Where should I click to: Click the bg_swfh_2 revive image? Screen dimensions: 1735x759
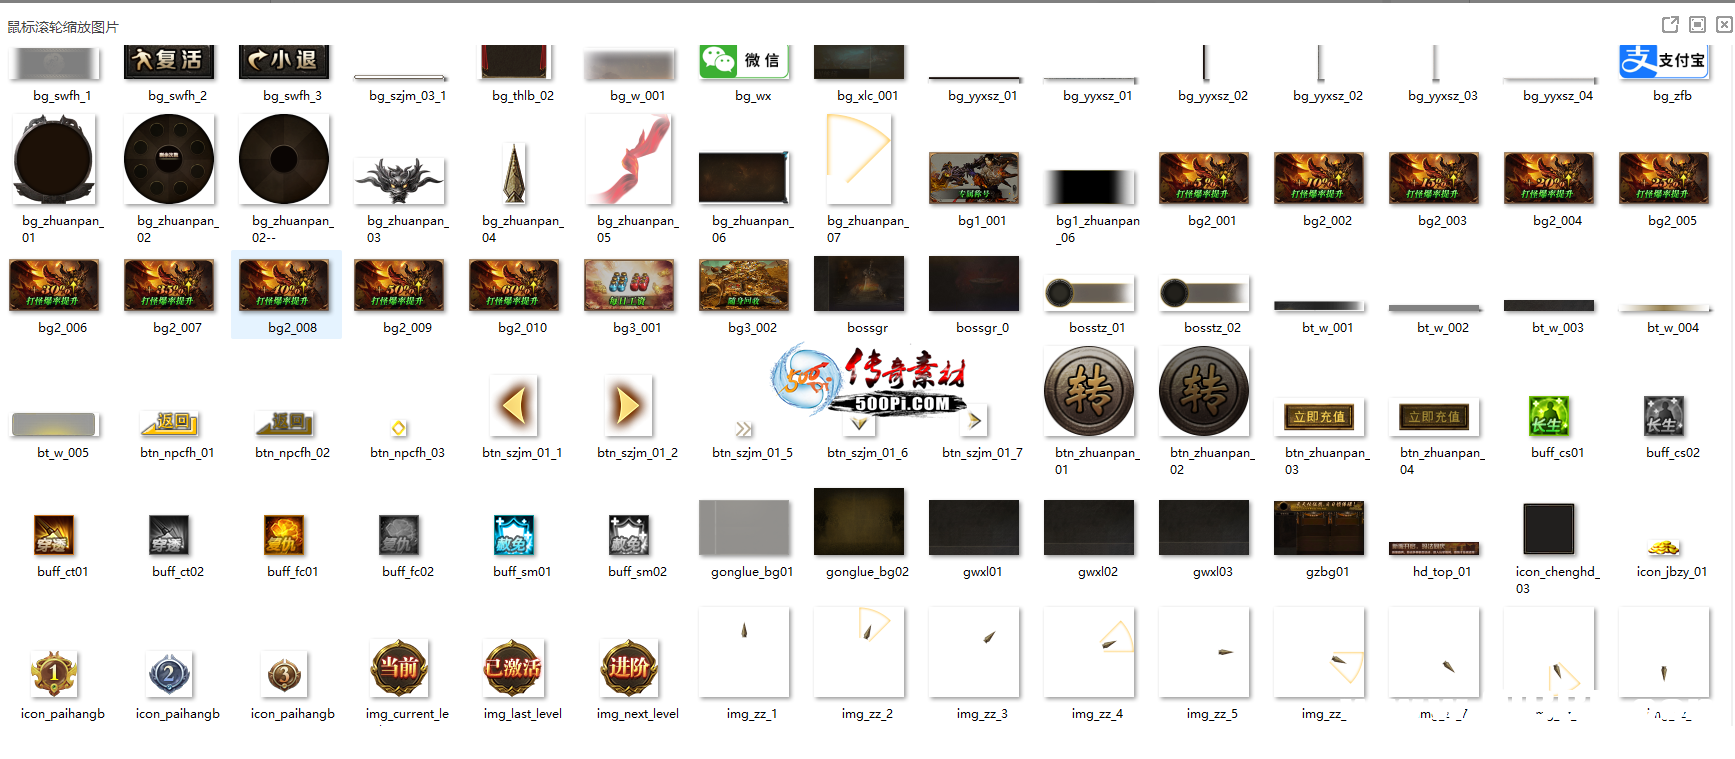tap(169, 61)
